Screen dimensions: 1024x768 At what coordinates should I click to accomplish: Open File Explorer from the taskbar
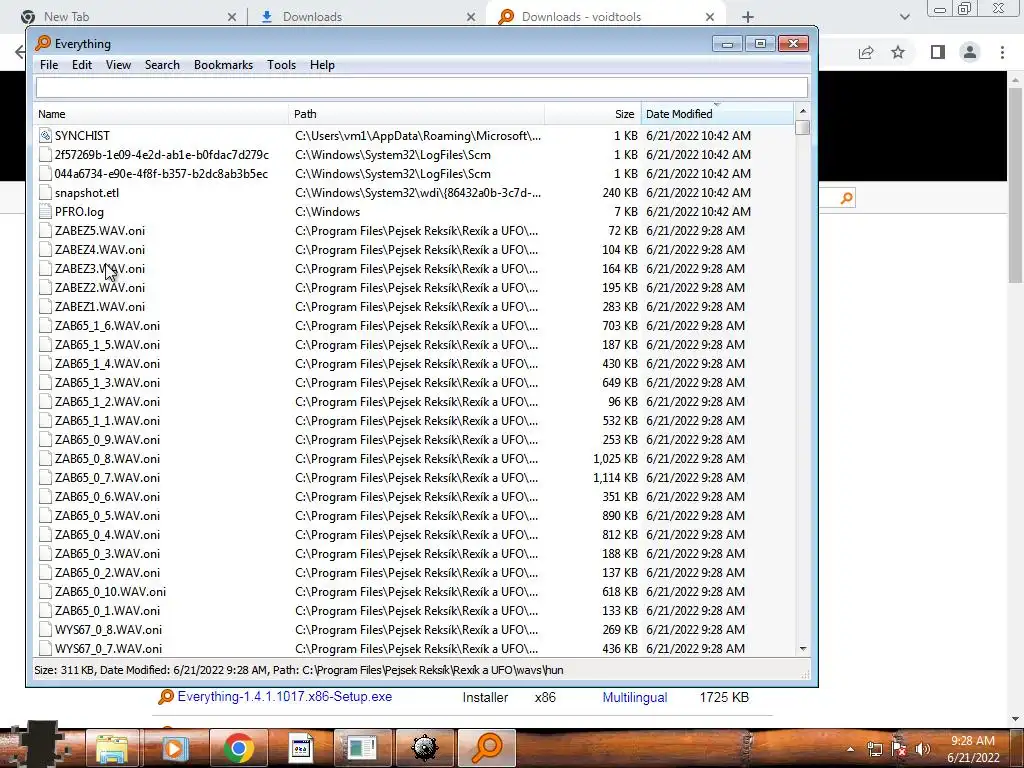pos(112,748)
